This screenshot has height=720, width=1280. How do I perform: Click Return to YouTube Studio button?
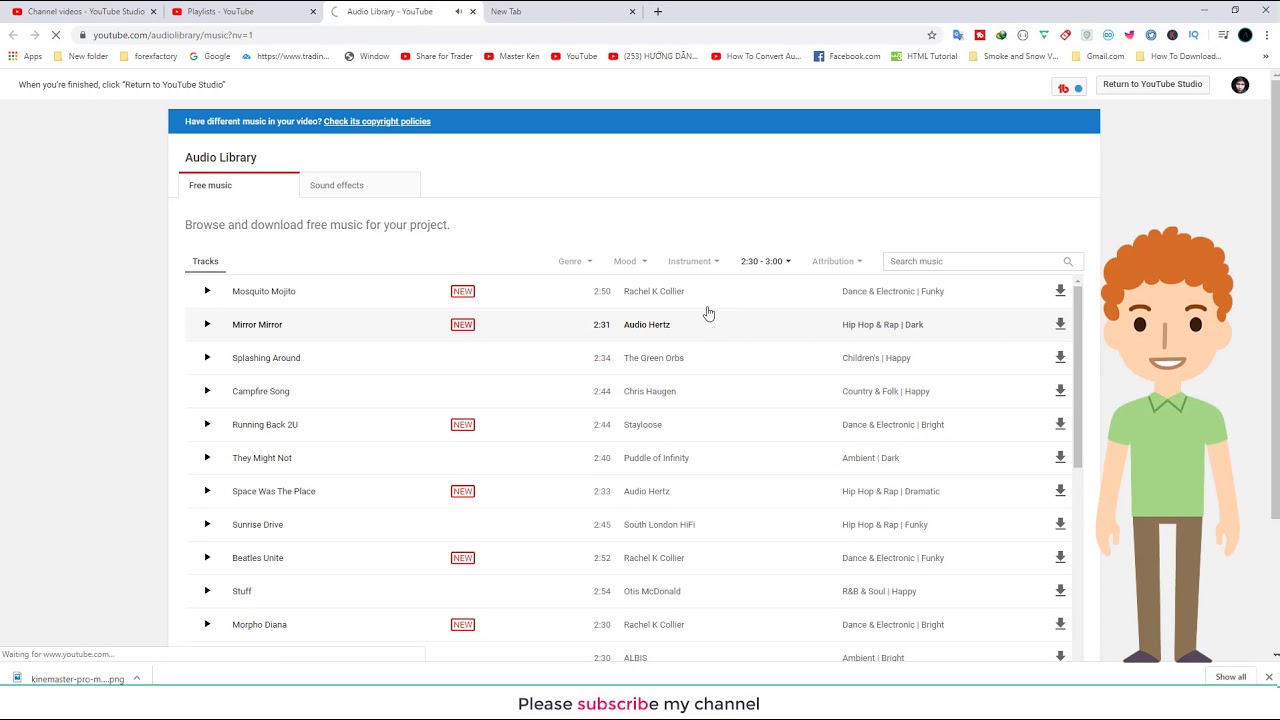(1152, 84)
